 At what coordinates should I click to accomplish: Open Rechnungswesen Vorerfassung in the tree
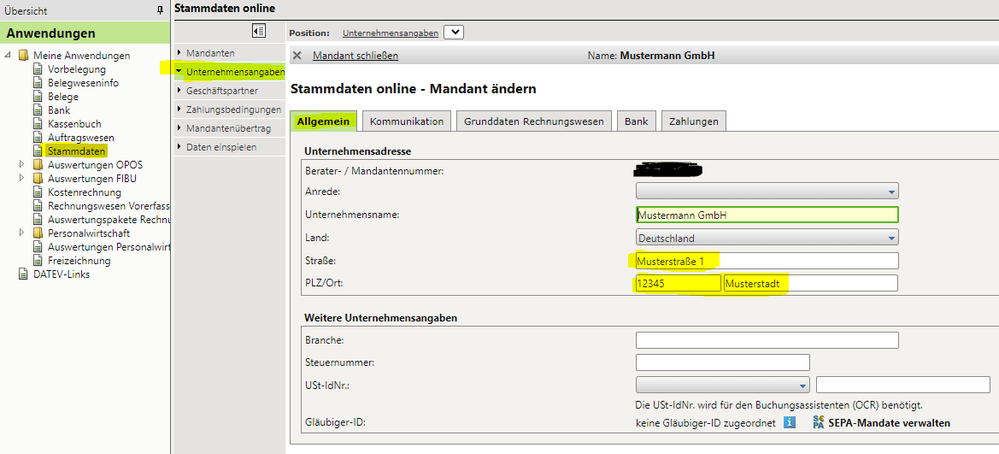tap(108, 206)
